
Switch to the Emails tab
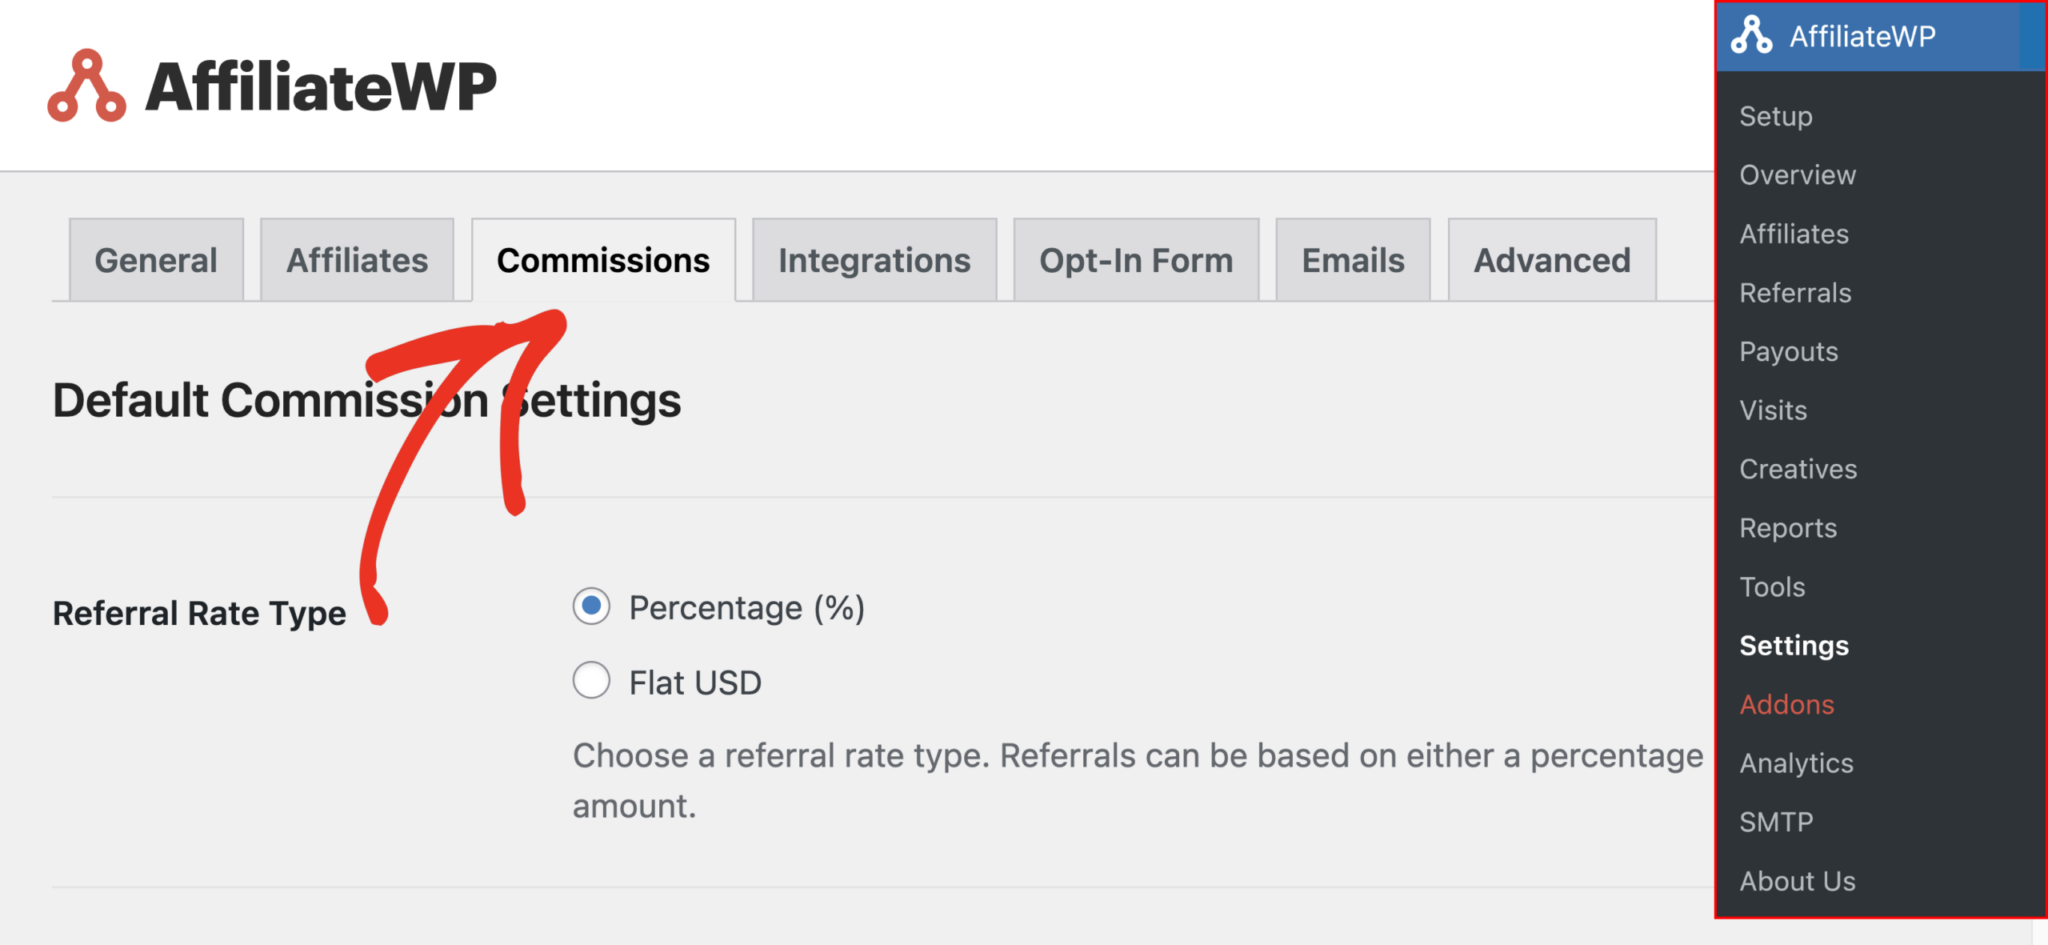1353,260
